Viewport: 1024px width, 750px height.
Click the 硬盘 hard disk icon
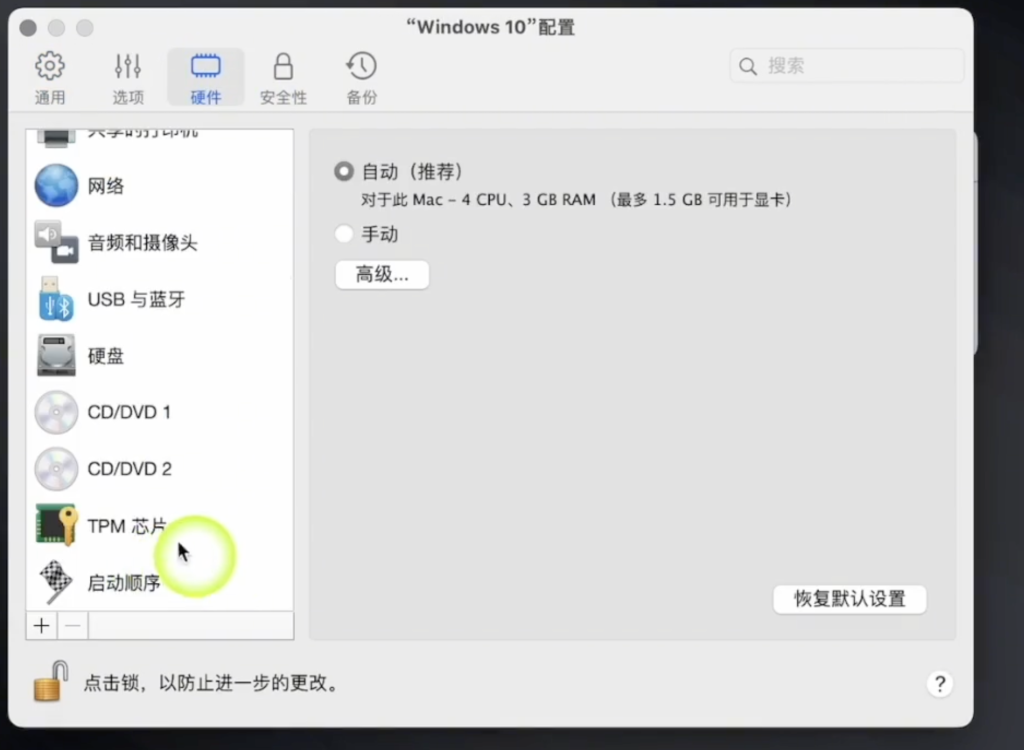point(56,355)
